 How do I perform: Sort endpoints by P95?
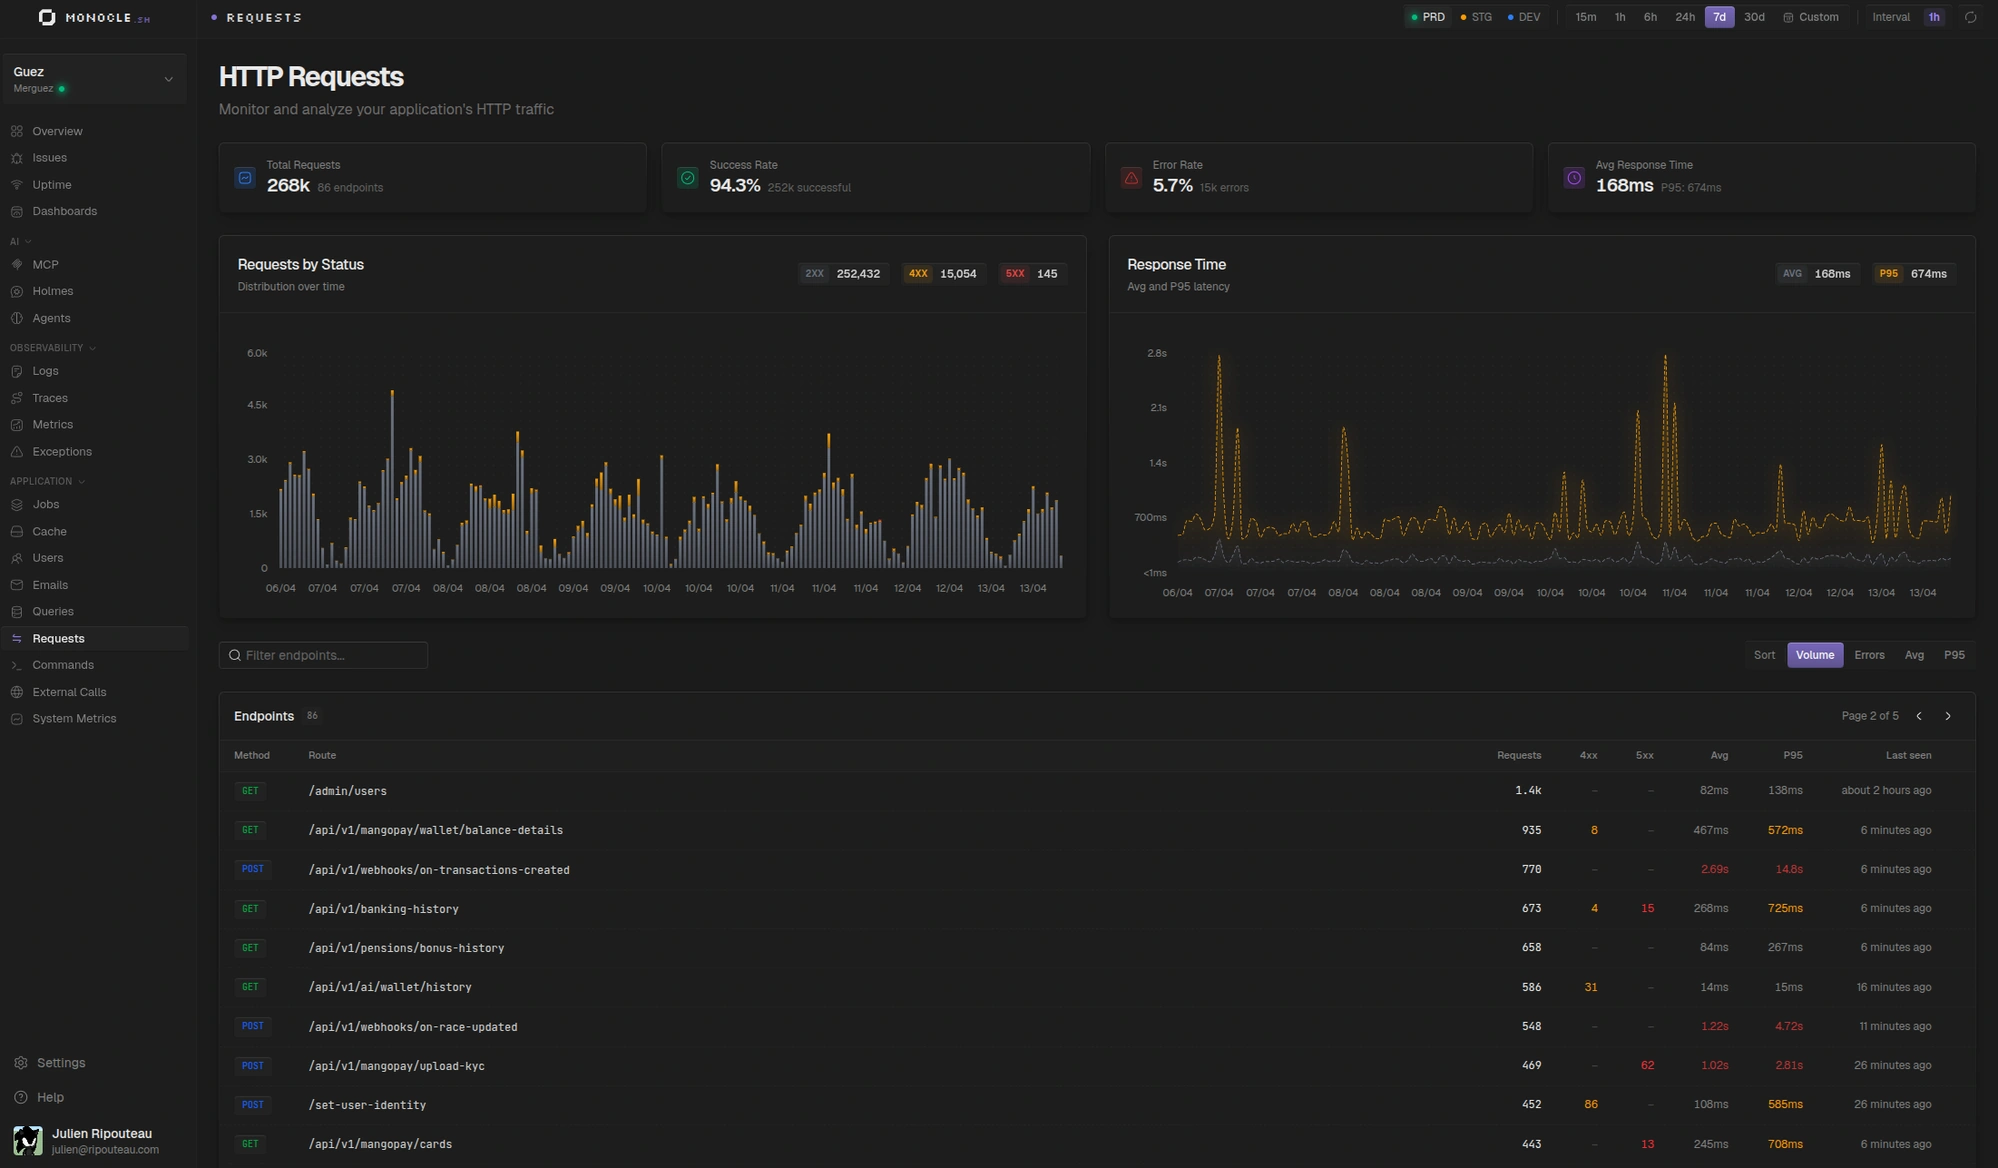[1953, 655]
